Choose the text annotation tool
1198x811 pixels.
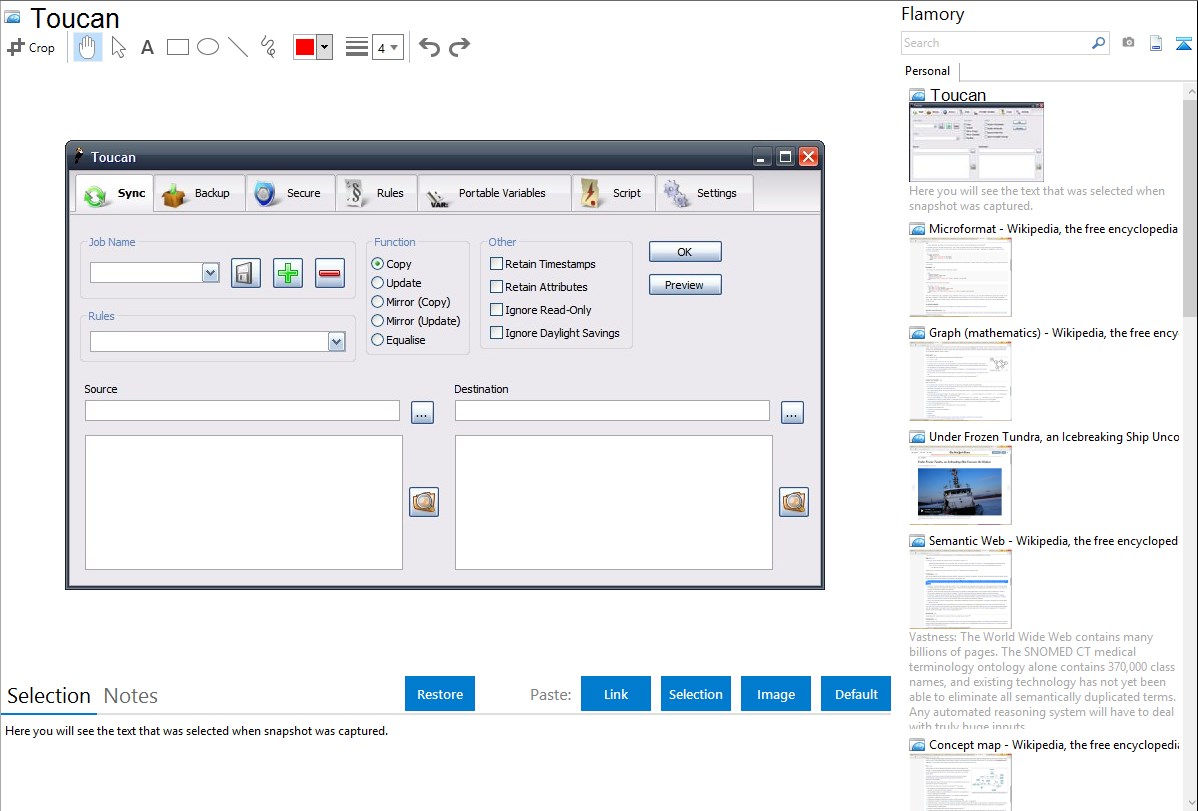click(147, 47)
